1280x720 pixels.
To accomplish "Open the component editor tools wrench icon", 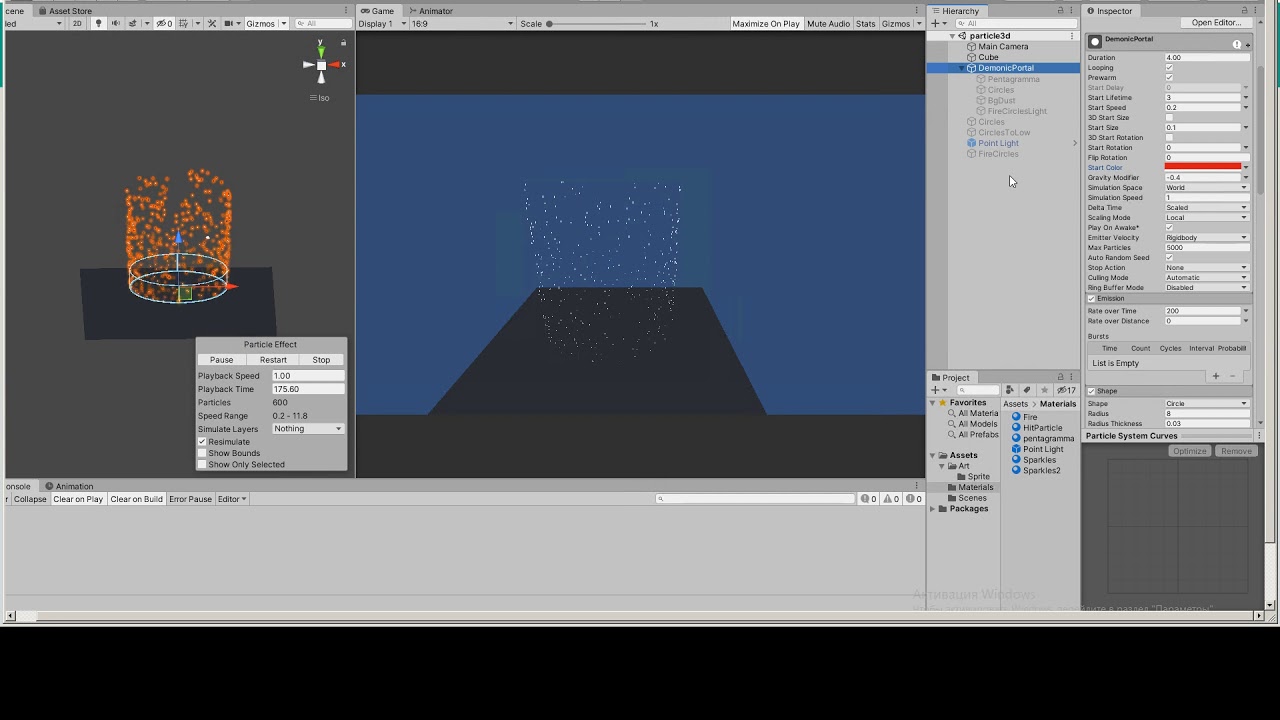I will click(212, 23).
